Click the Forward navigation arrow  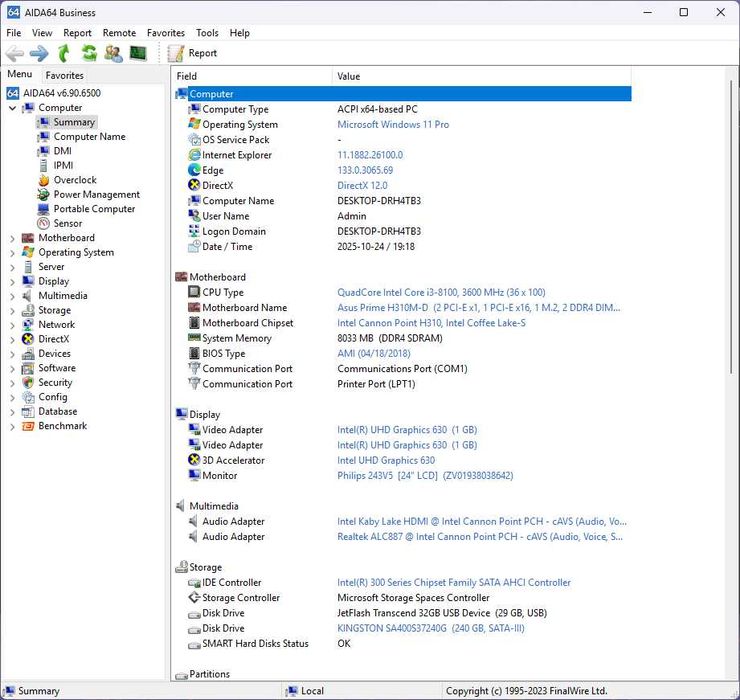click(39, 53)
